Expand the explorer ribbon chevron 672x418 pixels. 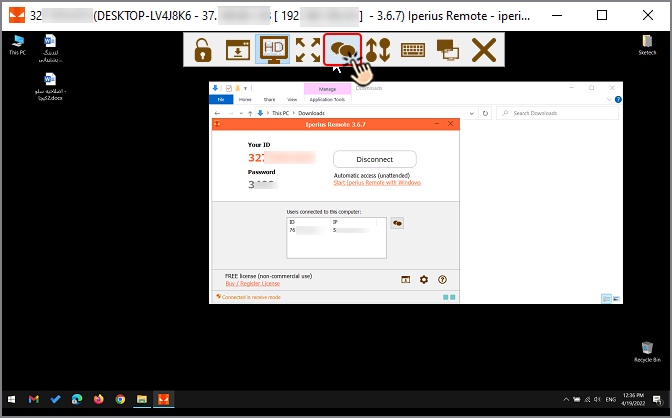(x=609, y=99)
